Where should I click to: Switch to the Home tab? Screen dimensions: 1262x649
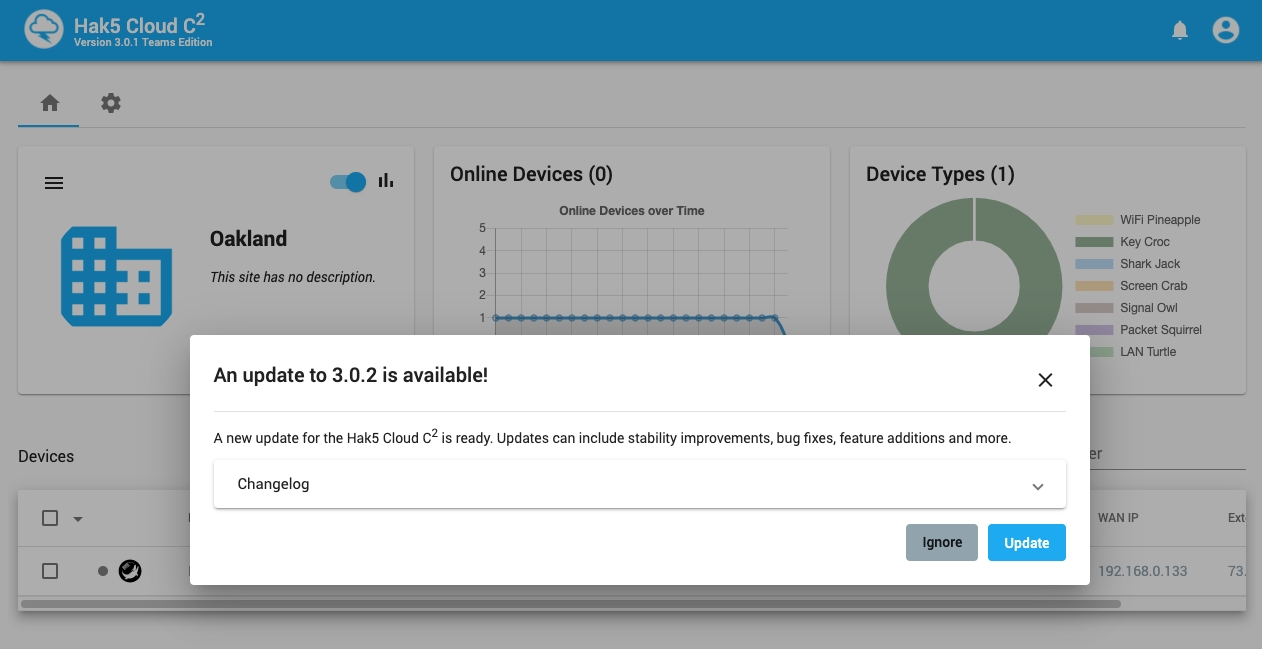49,103
